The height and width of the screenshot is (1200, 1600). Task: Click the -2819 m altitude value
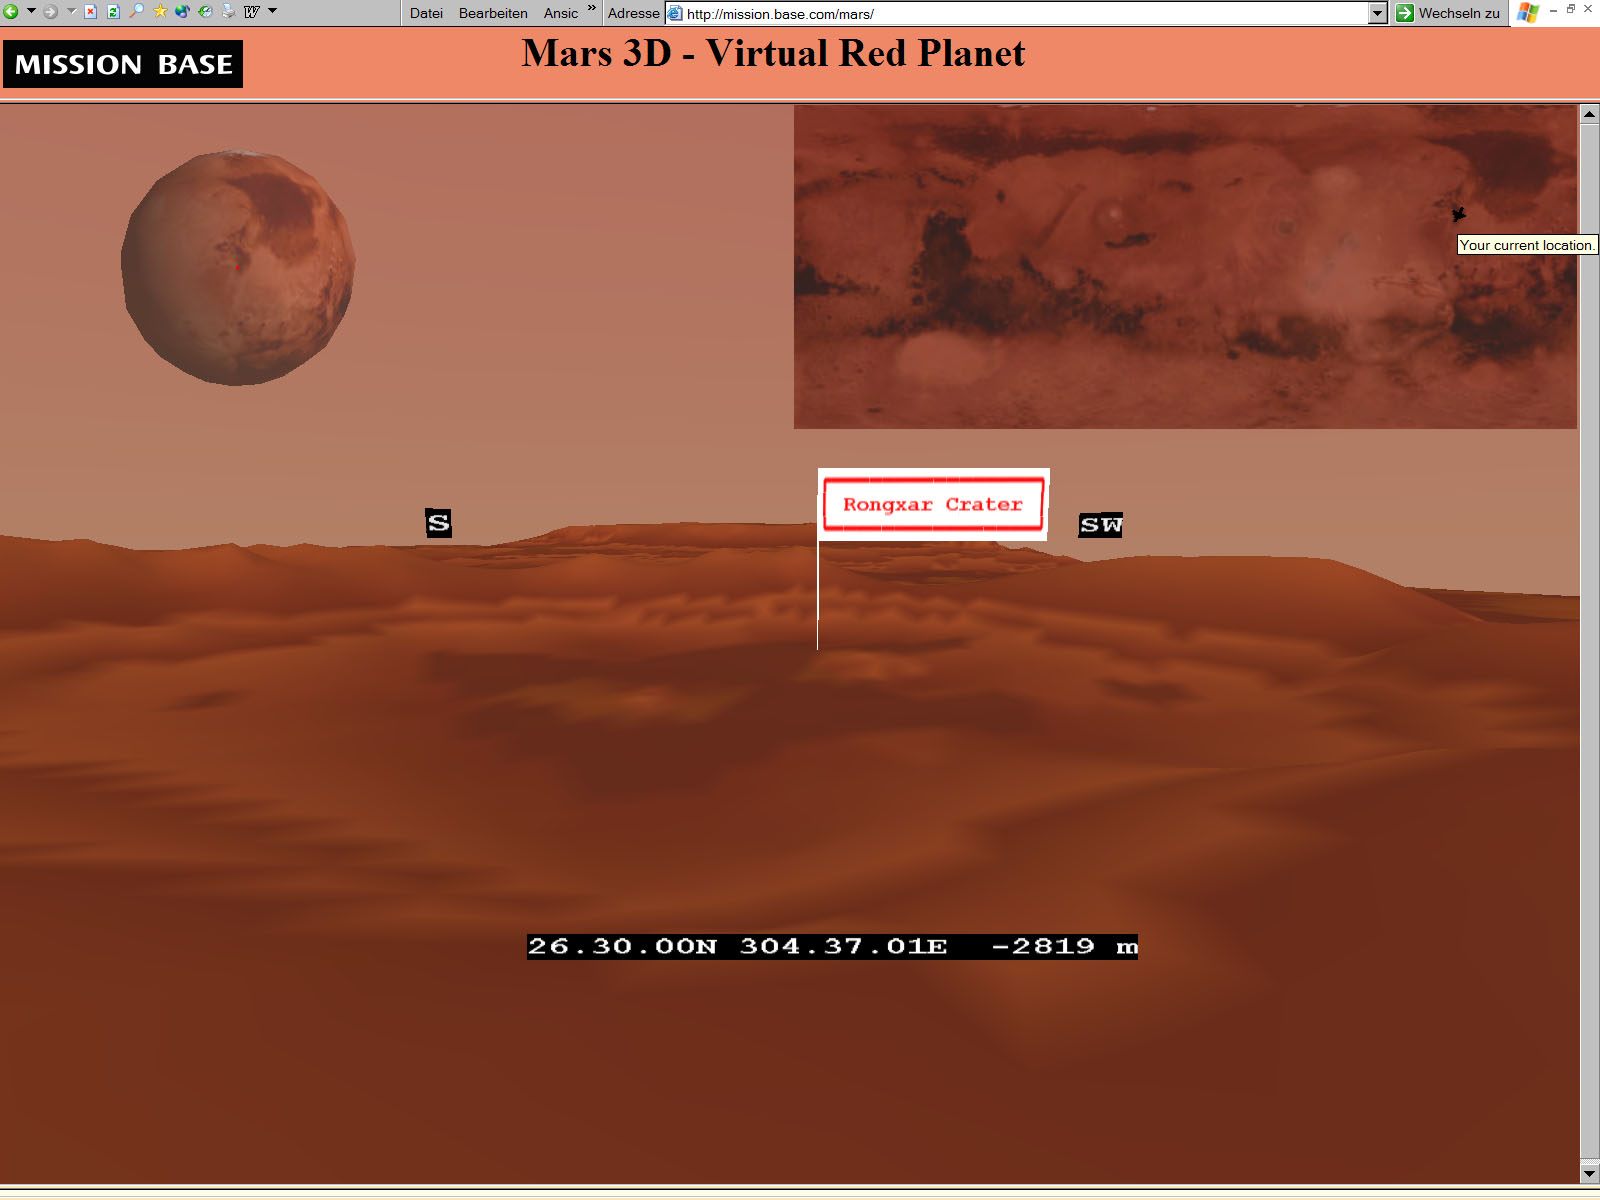pos(1064,946)
